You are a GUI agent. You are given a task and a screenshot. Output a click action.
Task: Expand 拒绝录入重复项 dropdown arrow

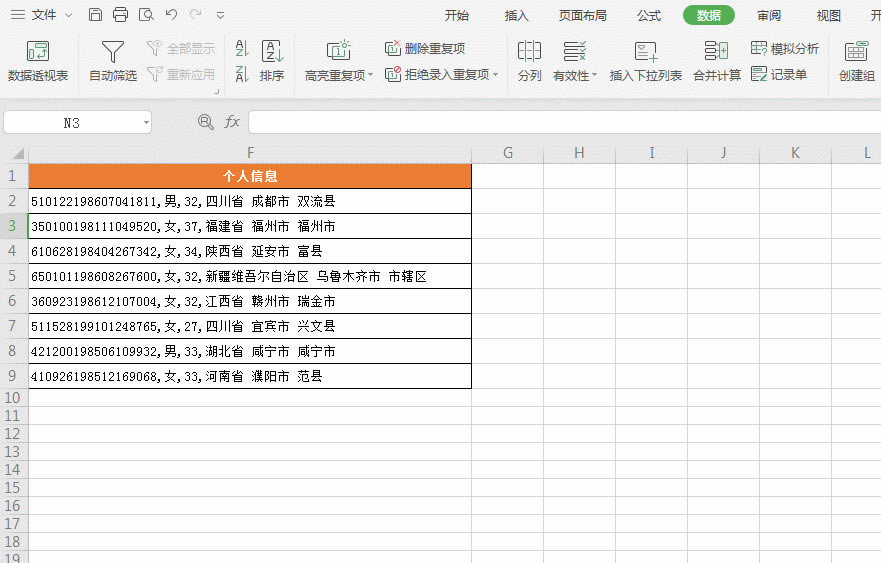(x=496, y=74)
